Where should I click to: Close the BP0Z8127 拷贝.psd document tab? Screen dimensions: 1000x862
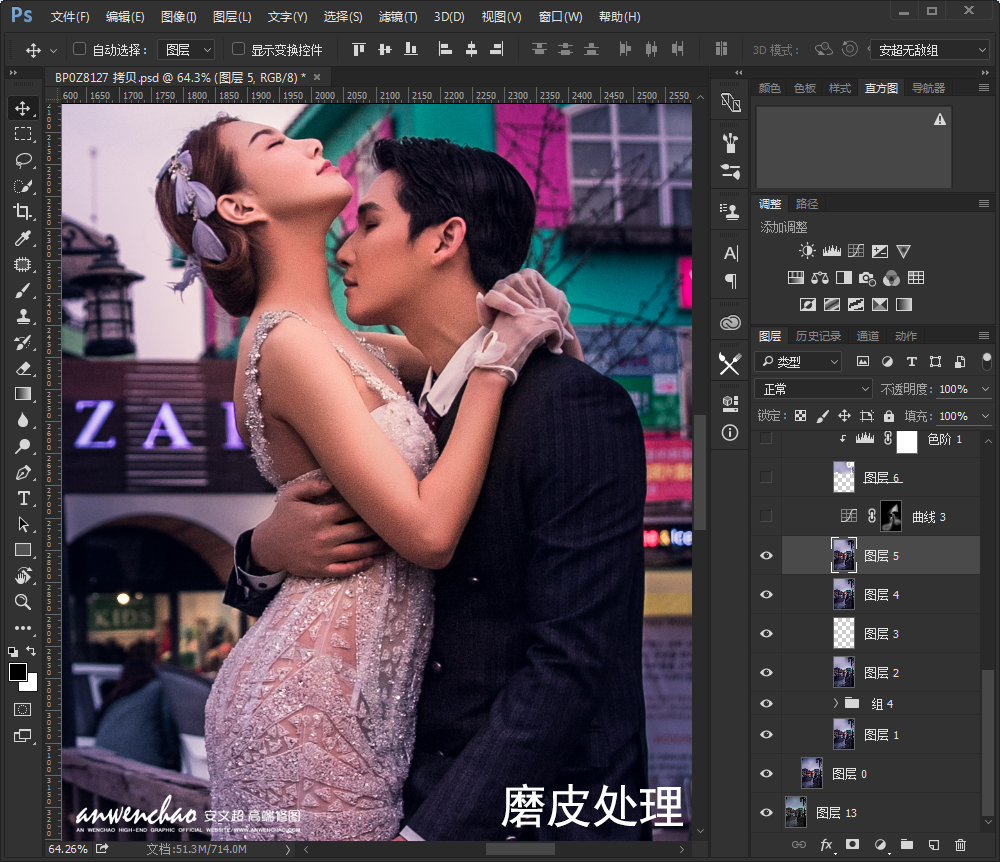(x=317, y=77)
